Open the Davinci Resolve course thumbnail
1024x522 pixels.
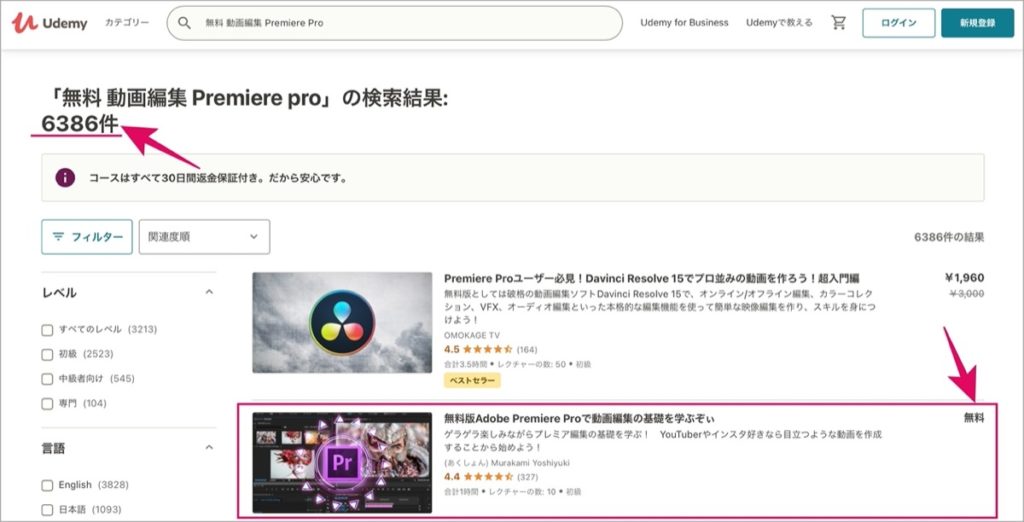point(342,323)
